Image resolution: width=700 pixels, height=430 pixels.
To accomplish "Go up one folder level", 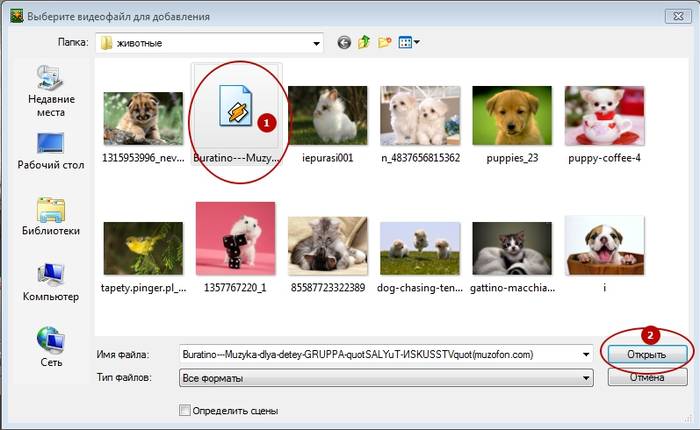I will coord(363,43).
